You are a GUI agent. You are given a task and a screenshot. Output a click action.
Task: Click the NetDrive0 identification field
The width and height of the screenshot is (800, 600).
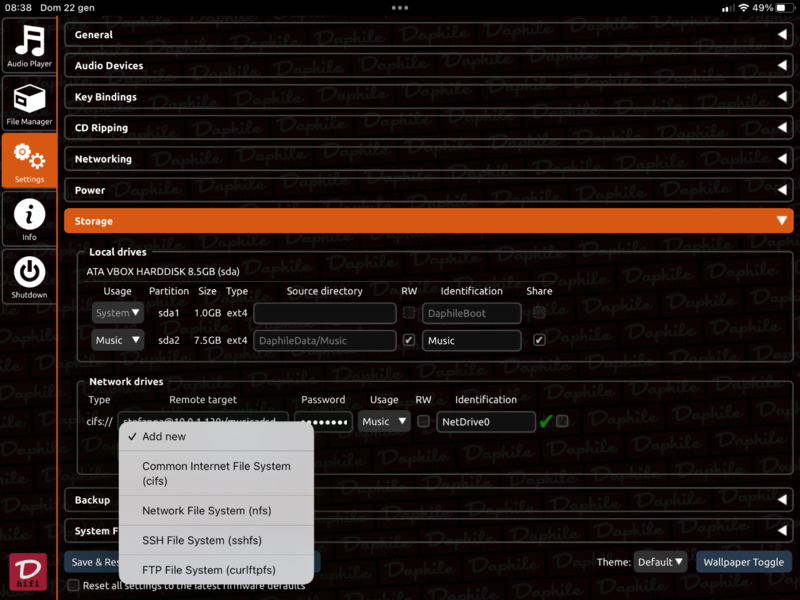(485, 422)
